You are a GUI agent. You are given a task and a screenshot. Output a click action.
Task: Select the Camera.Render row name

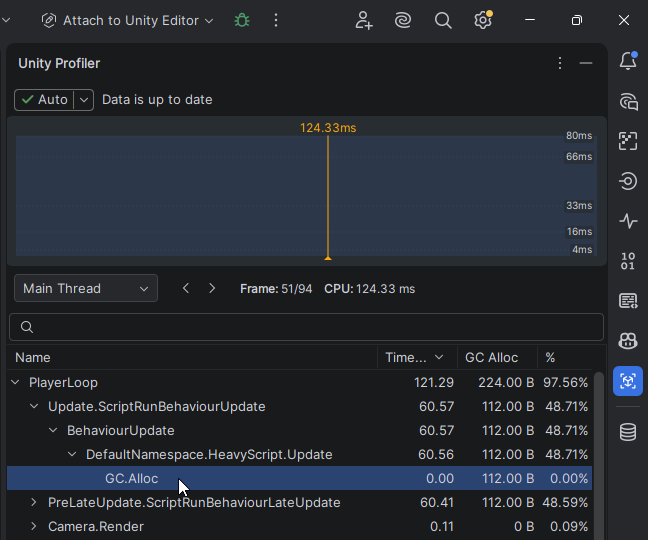(96, 526)
